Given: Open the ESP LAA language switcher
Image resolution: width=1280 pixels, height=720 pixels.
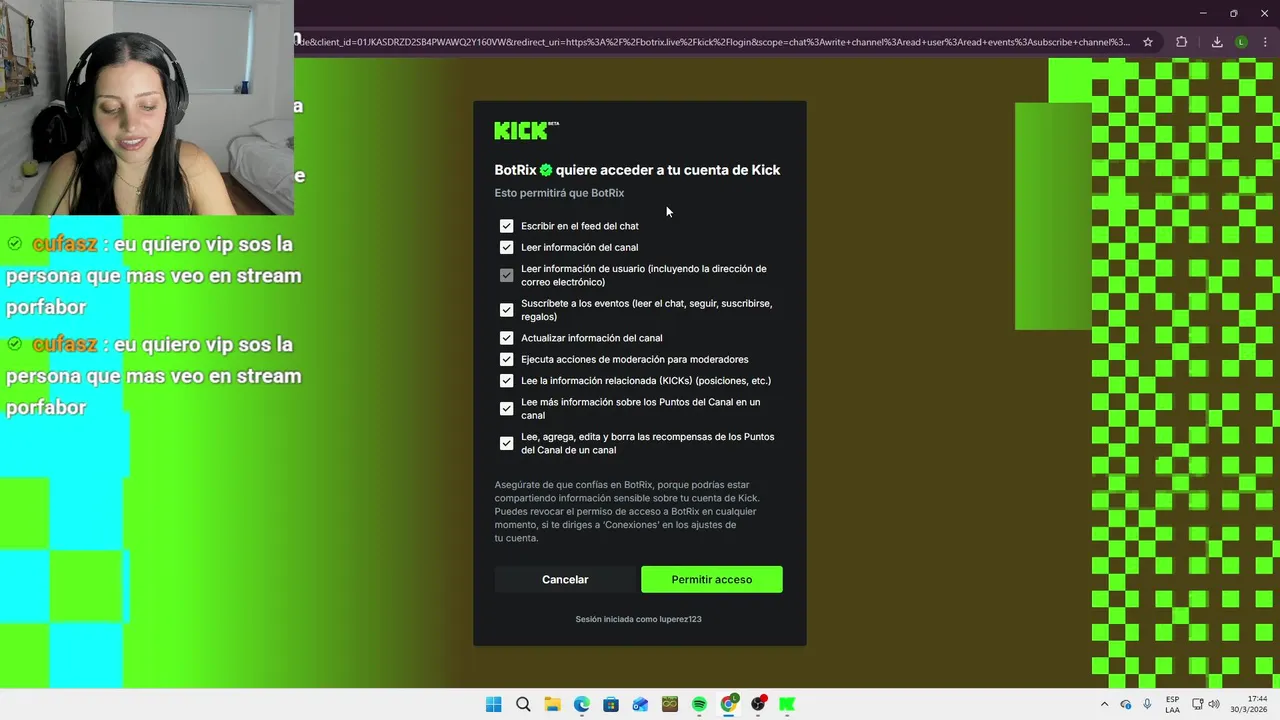Looking at the screenshot, I should [1172, 704].
